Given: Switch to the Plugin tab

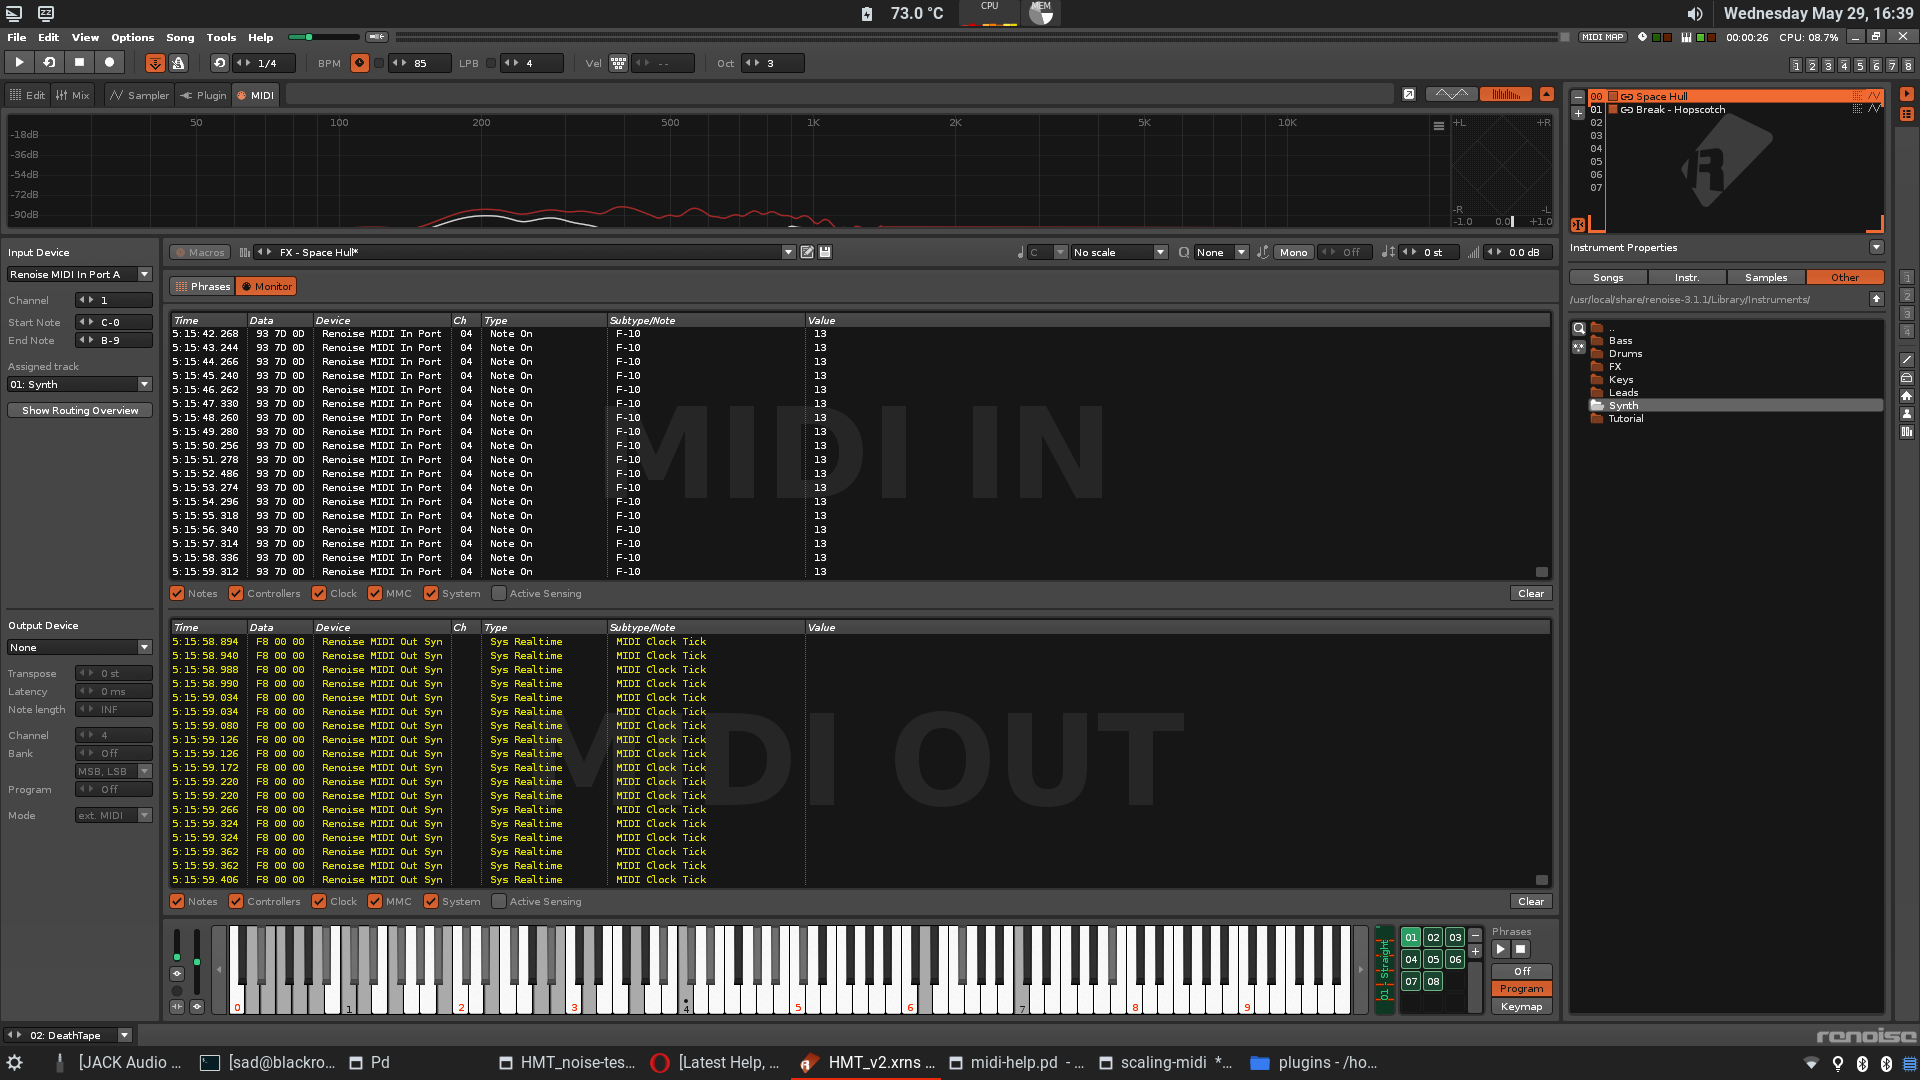Looking at the screenshot, I should [x=203, y=95].
